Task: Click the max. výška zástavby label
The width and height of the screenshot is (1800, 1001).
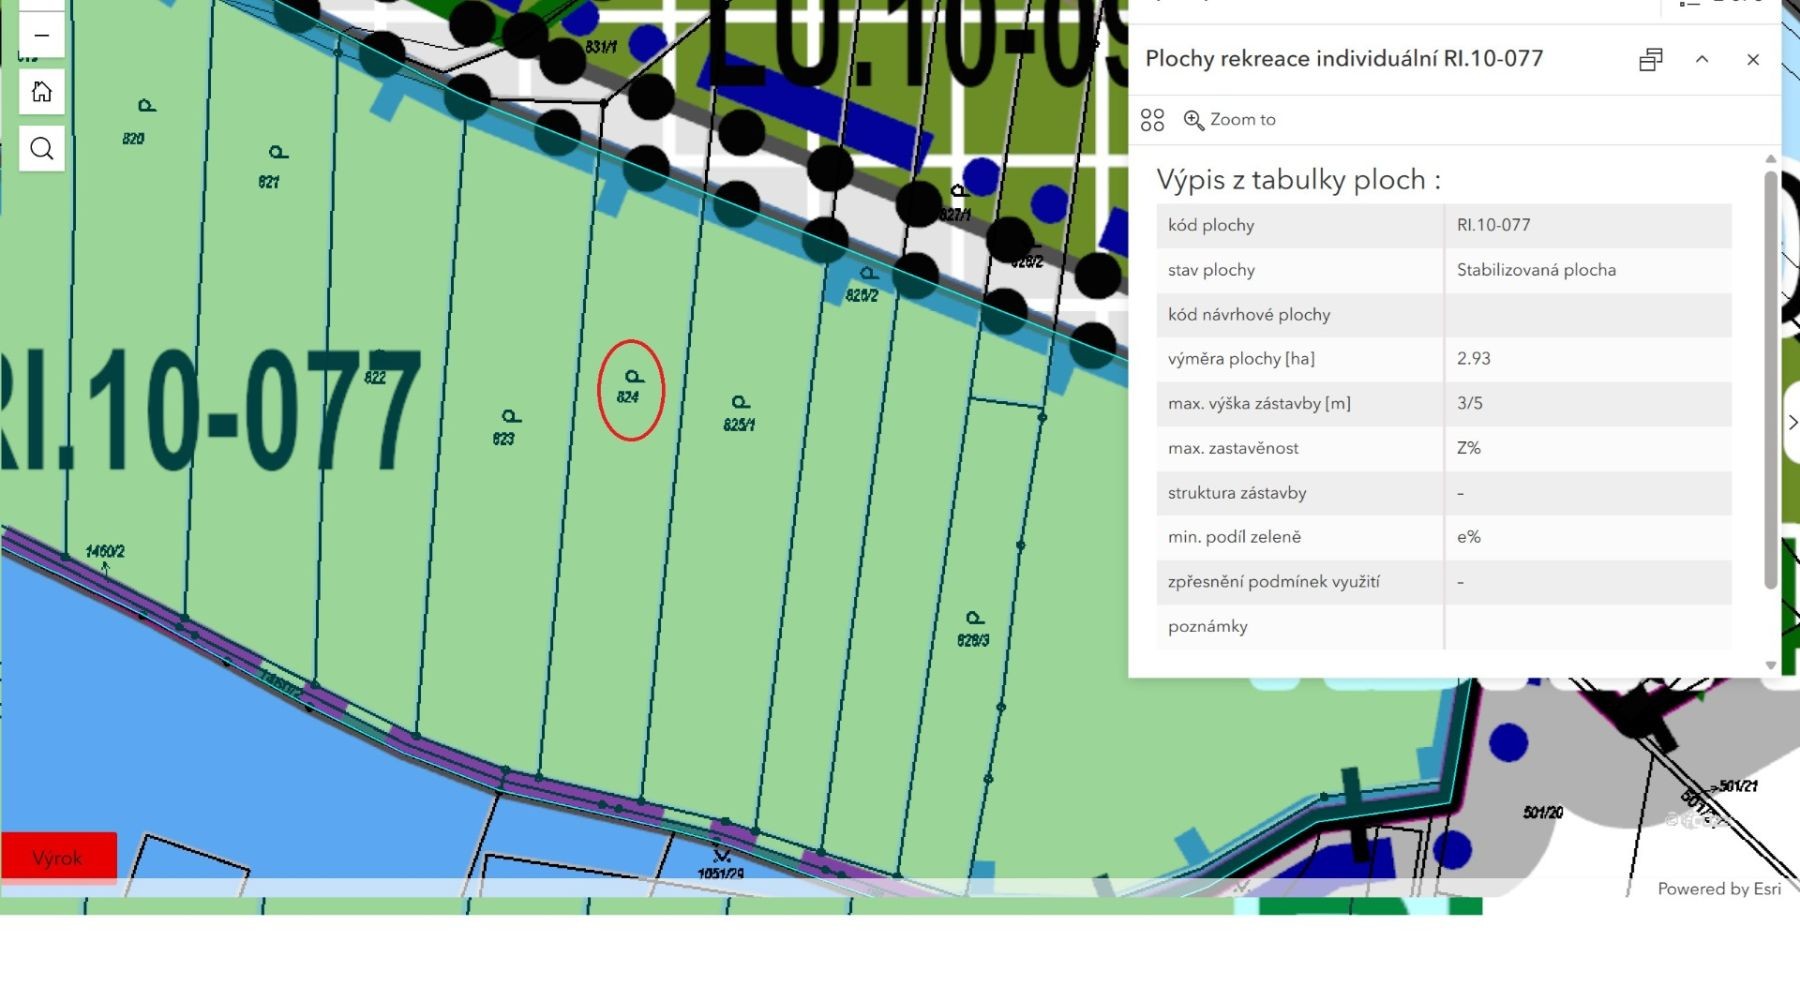Action: click(x=1259, y=403)
